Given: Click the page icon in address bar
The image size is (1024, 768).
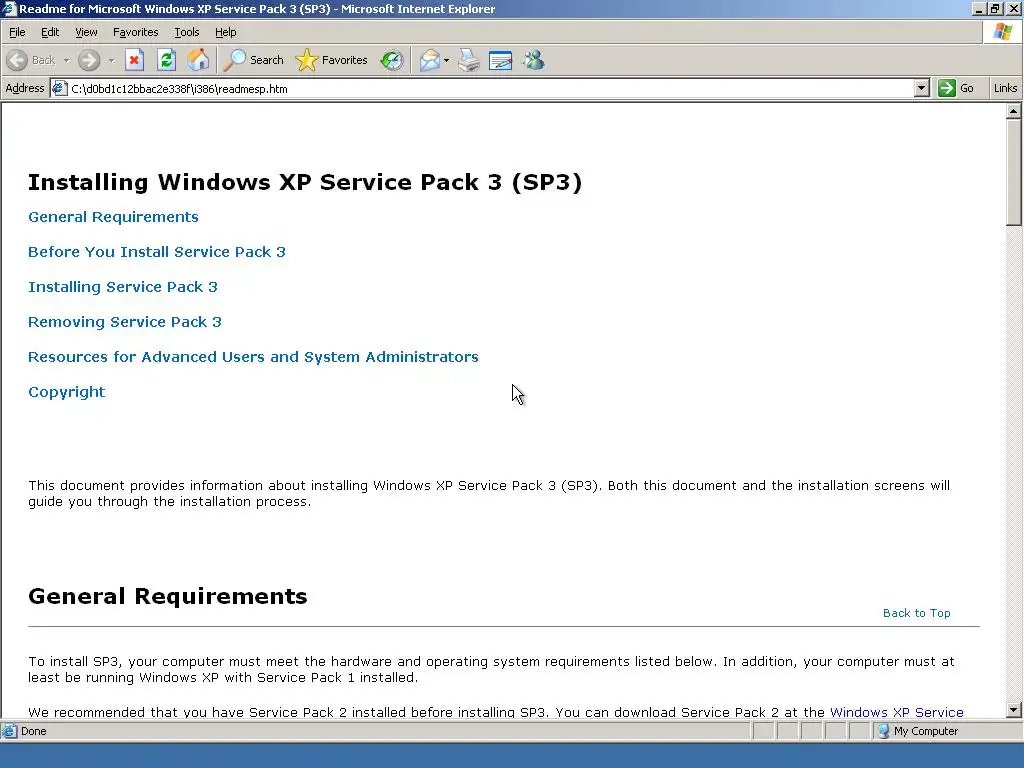Looking at the screenshot, I should pos(59,88).
